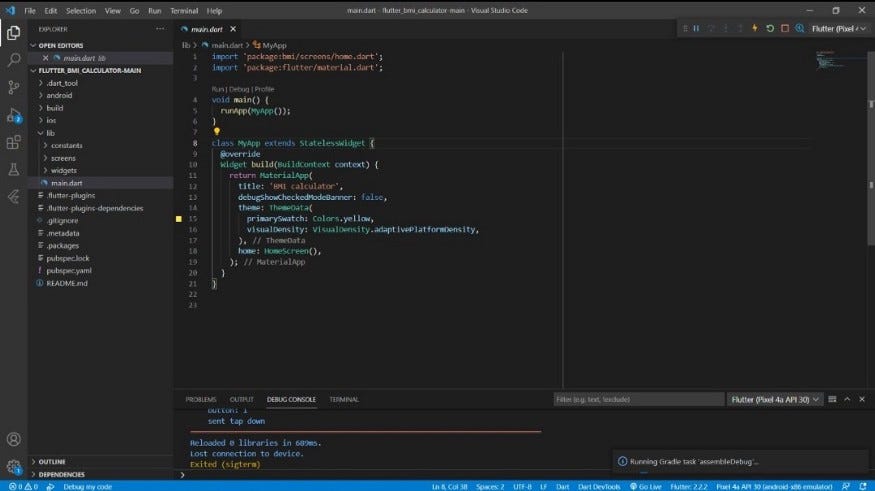Viewport: 875px width, 491px height.
Task: Open pubspec.yaml in the explorer
Action: (69, 271)
